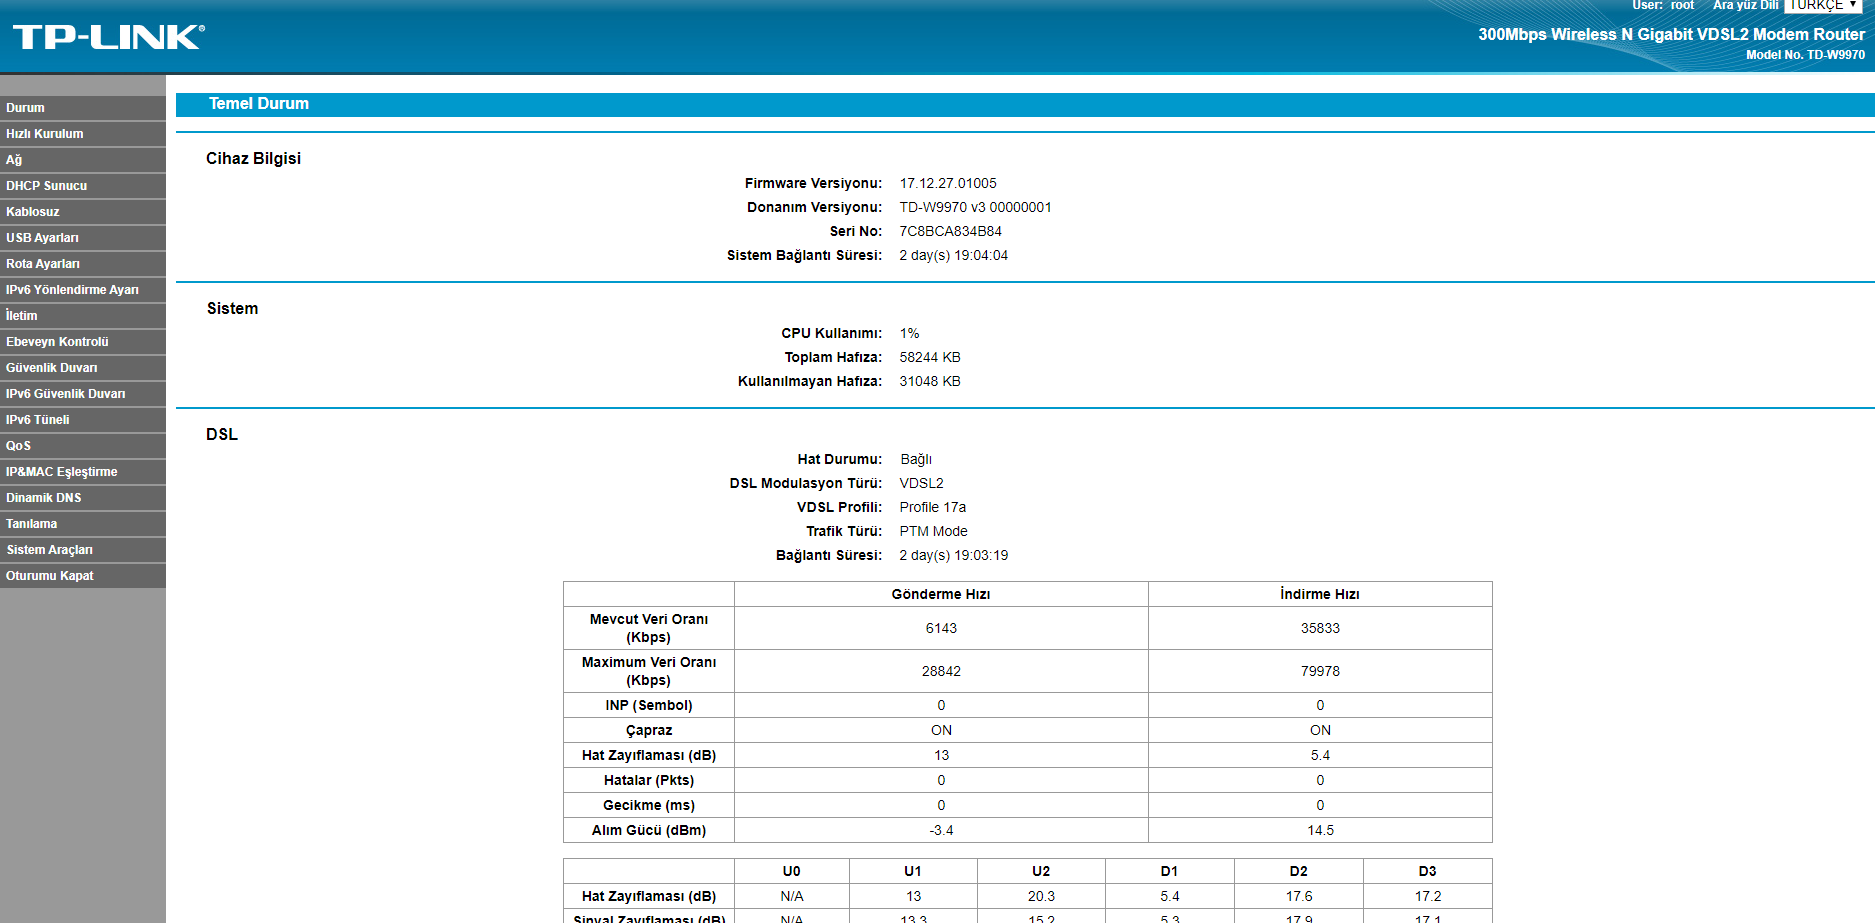This screenshot has width=1875, height=923.
Task: Open Hızlı Kurulum in the sidebar
Action: coord(83,134)
